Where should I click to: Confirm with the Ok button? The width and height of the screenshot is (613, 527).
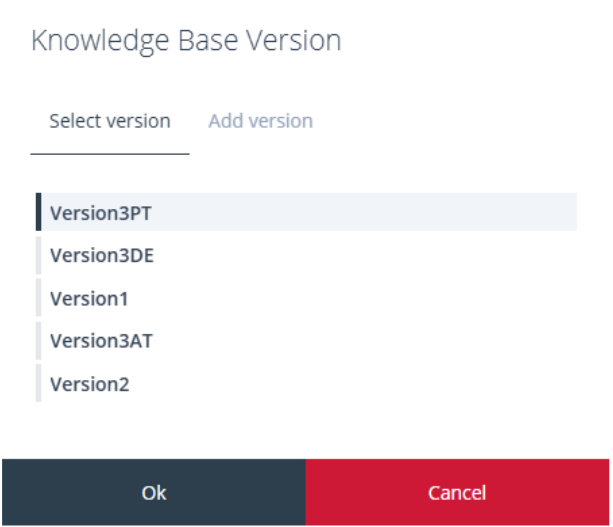tap(154, 492)
